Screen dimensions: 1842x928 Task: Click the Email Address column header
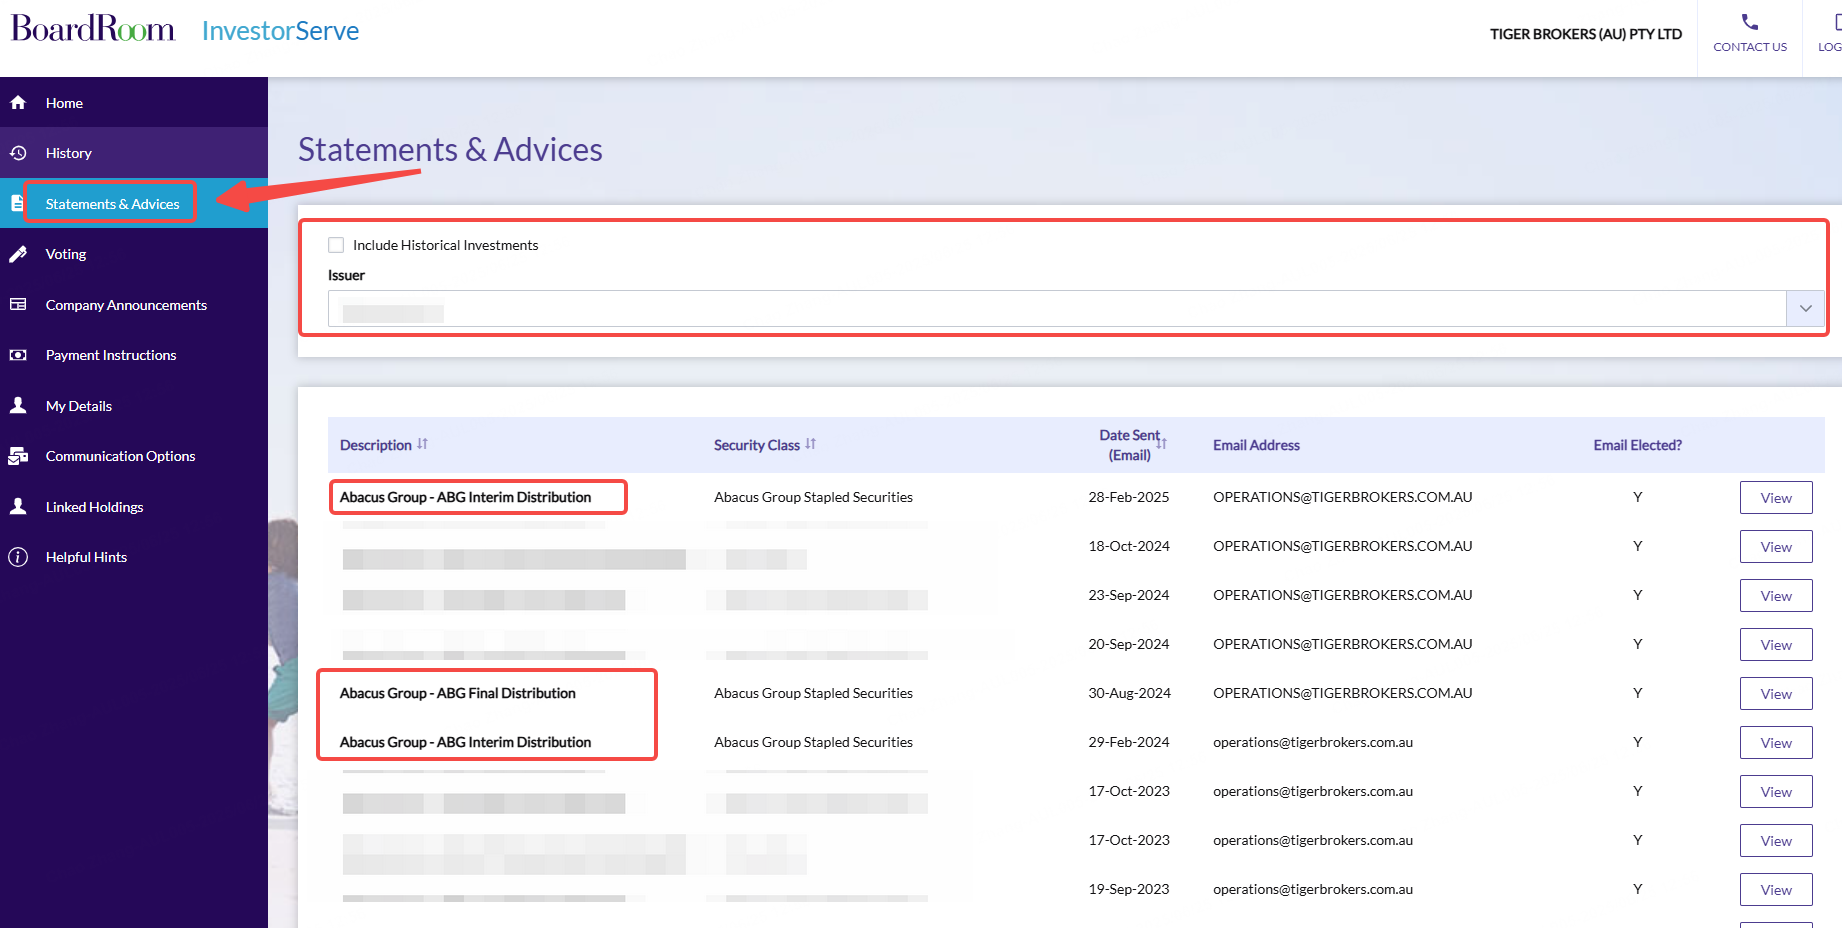tap(1256, 445)
